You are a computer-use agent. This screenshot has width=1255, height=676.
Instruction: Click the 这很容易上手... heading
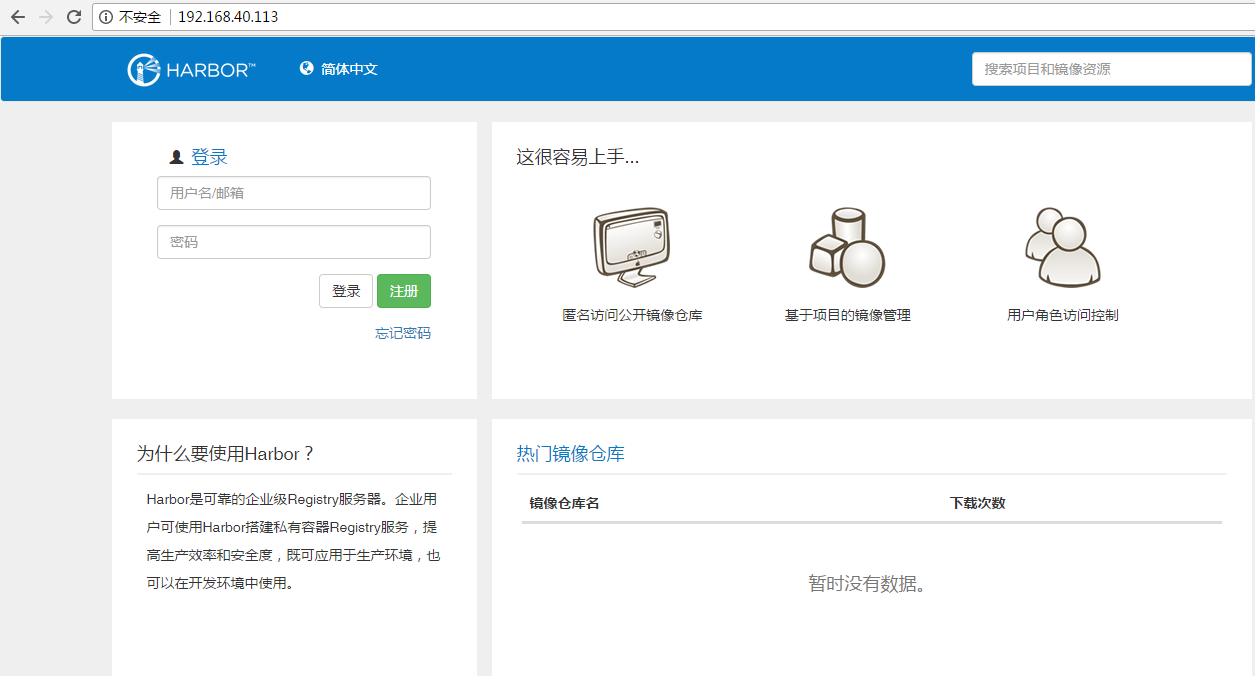577,157
